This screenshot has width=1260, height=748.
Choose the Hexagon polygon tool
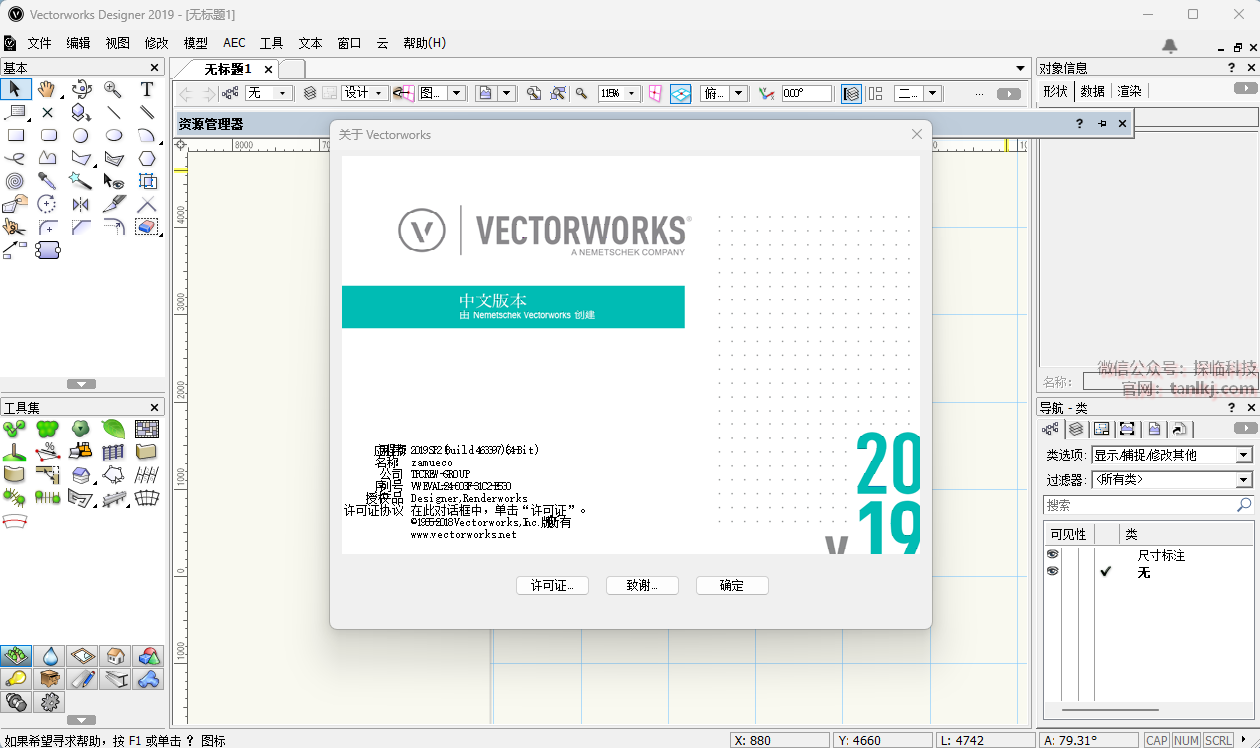pyautogui.click(x=147, y=158)
